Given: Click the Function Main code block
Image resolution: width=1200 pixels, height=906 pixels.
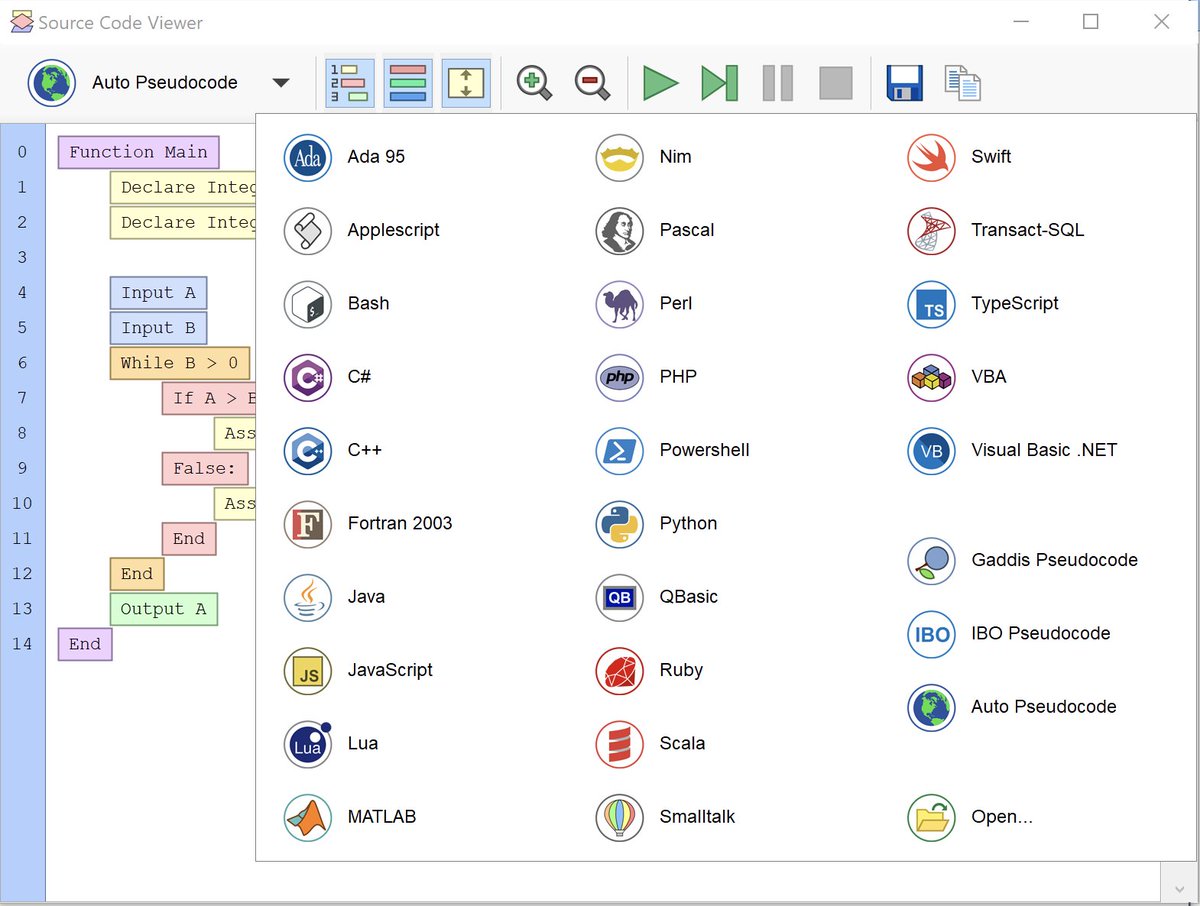Looking at the screenshot, I should tap(138, 152).
